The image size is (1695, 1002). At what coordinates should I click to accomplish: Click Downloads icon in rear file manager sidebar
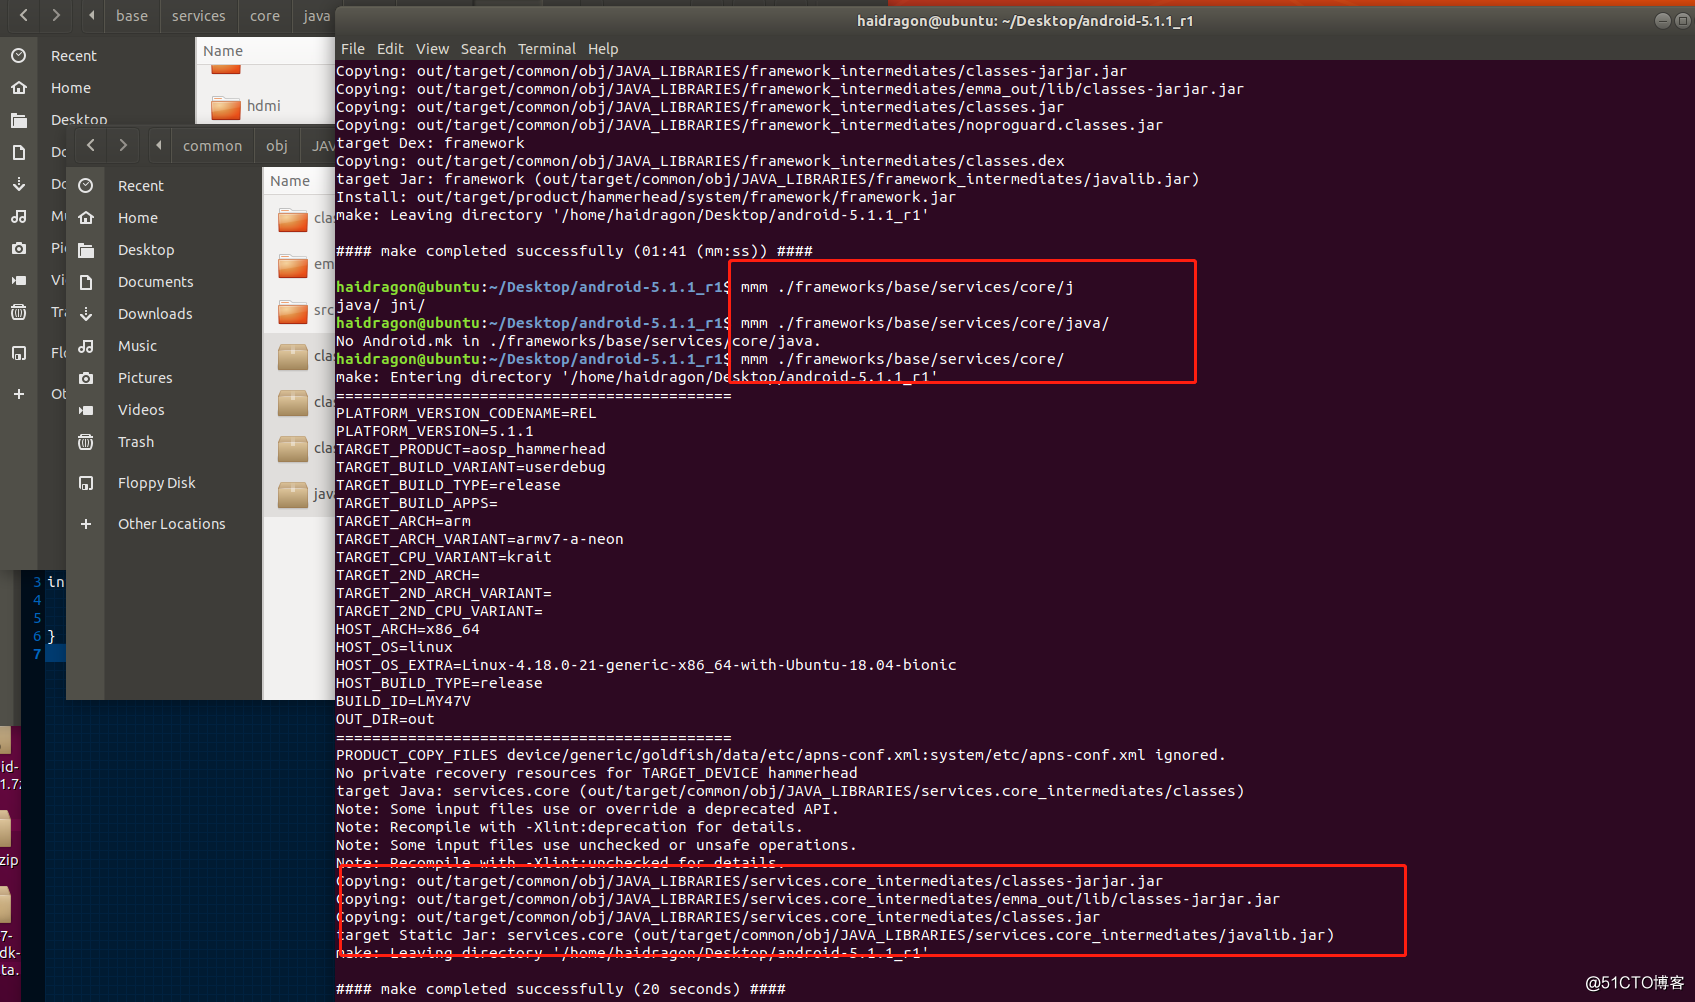[19, 184]
